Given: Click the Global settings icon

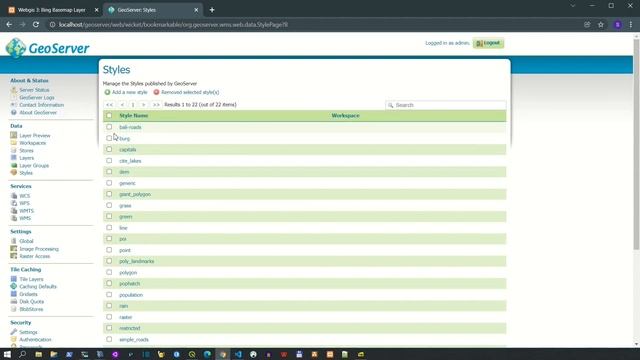Looking at the screenshot, I should 14,241.
